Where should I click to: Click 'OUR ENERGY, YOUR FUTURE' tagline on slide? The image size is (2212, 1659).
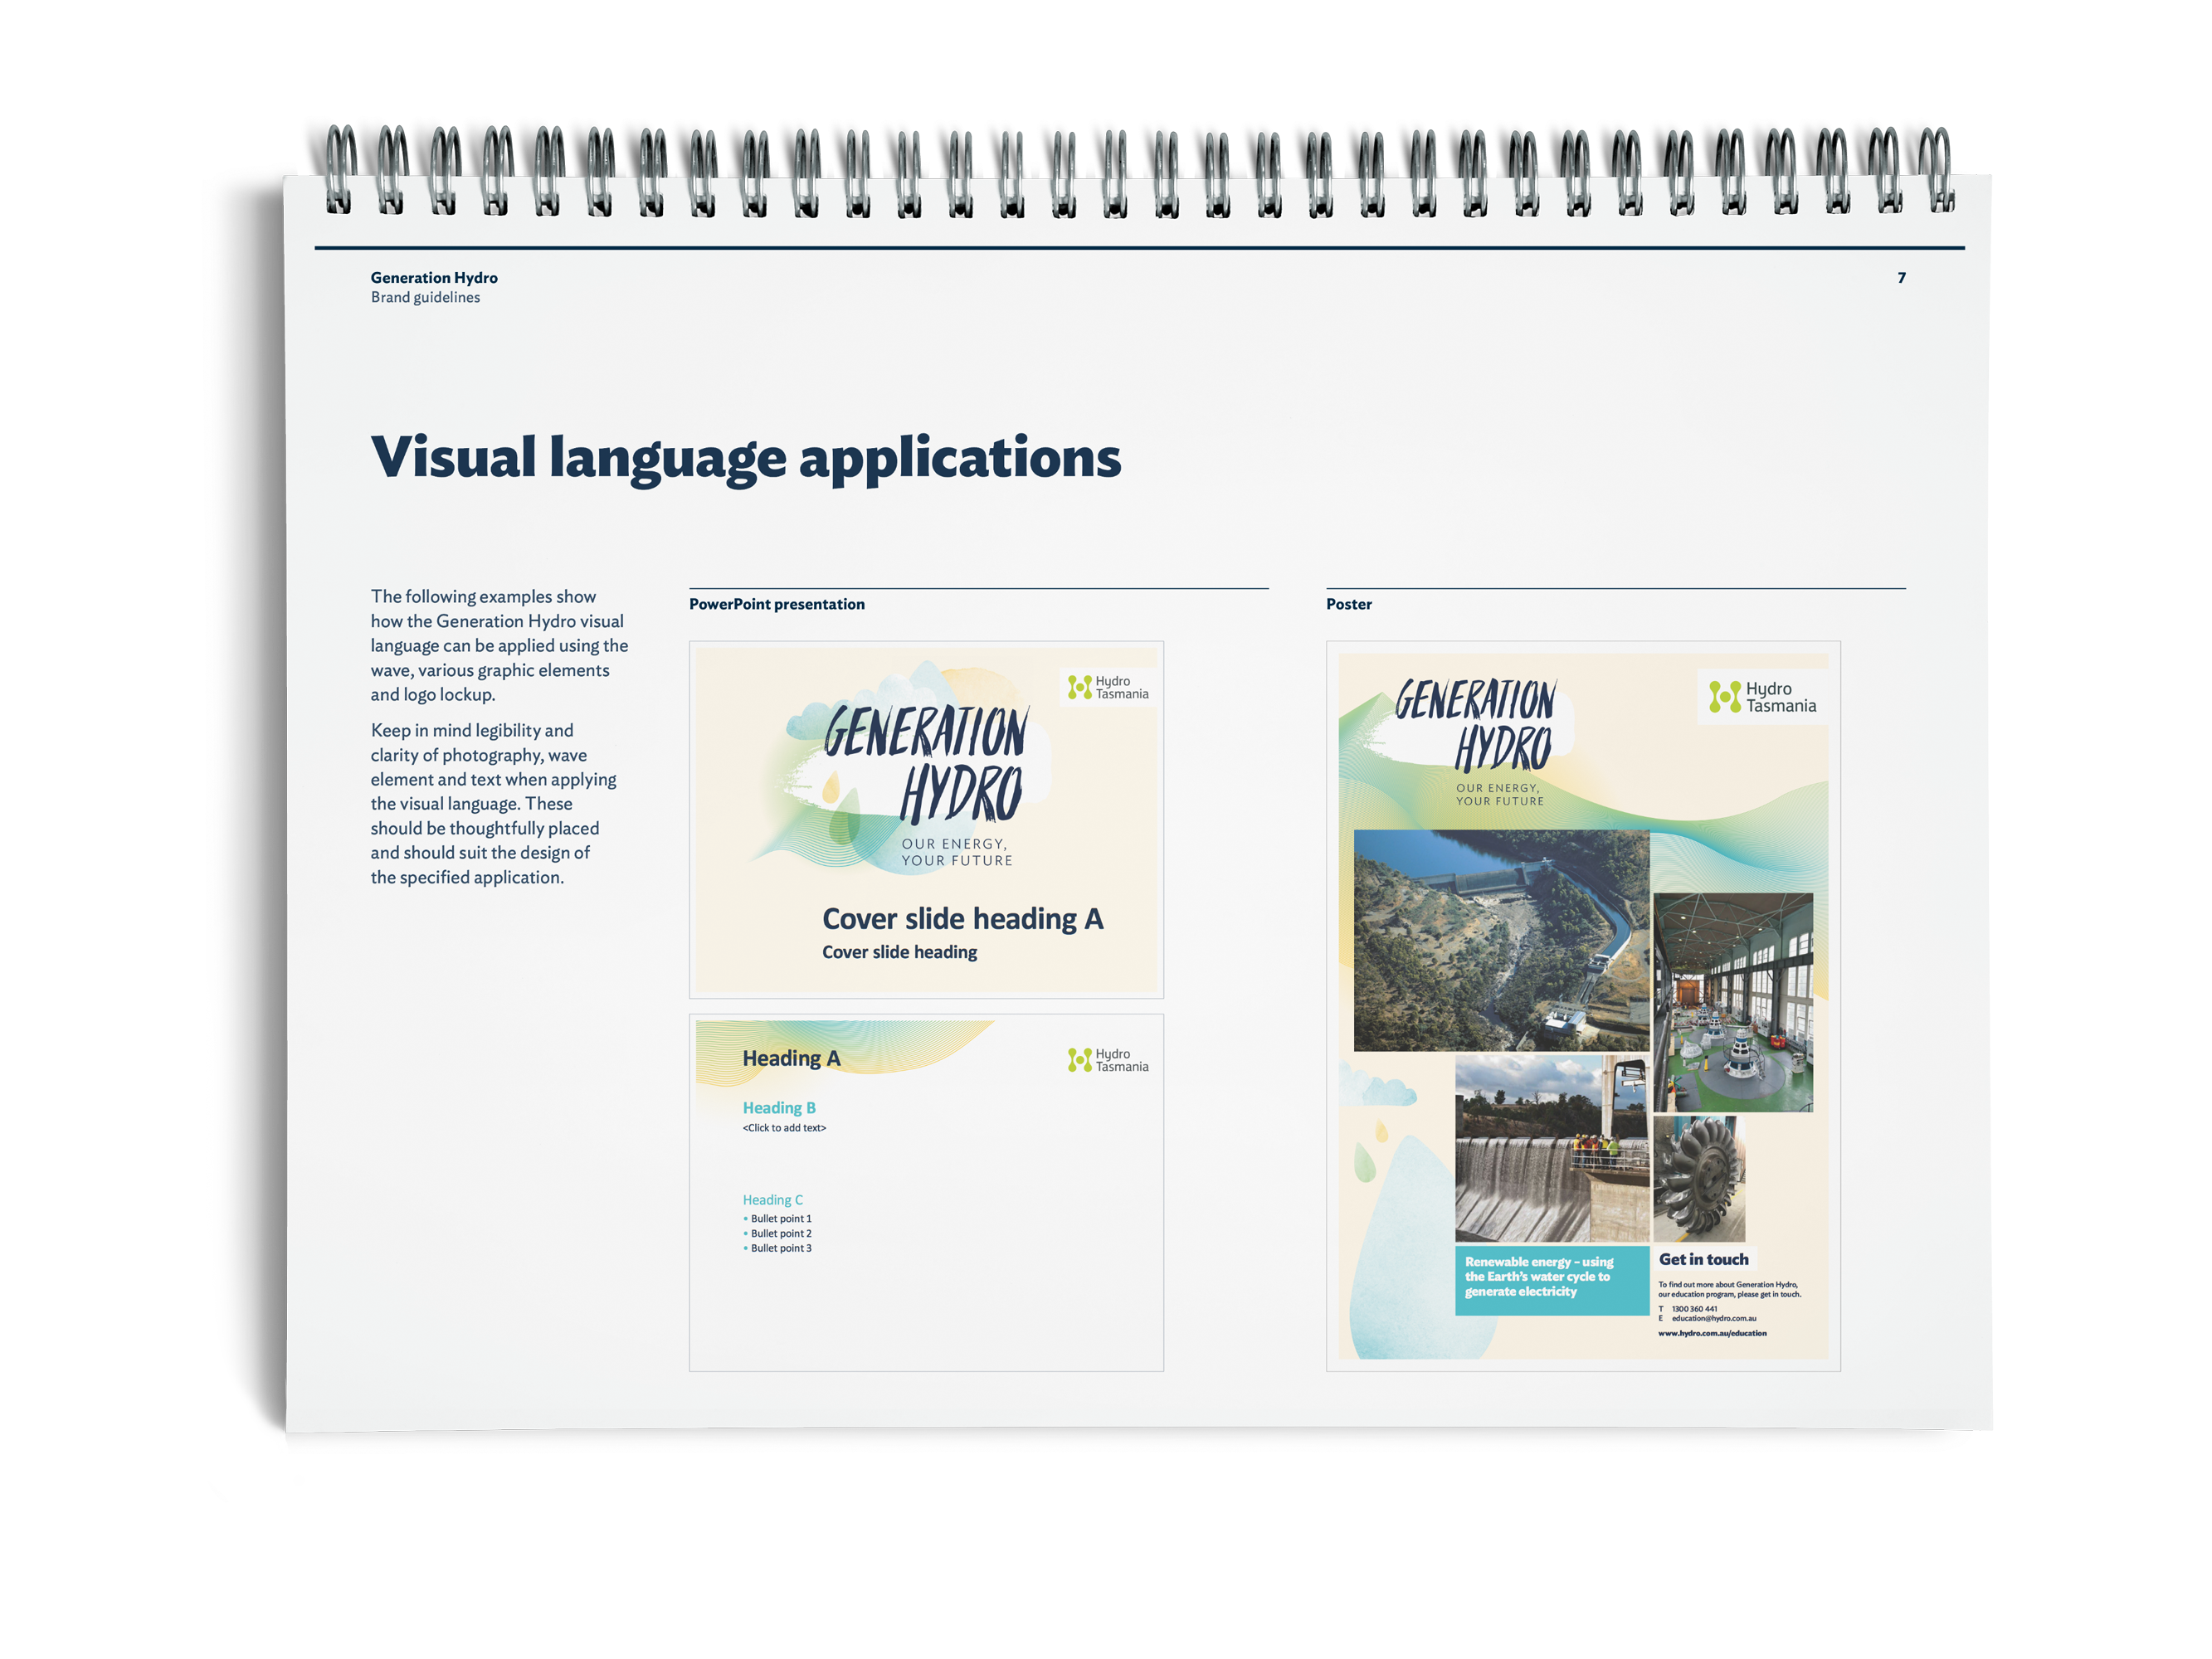(x=957, y=852)
